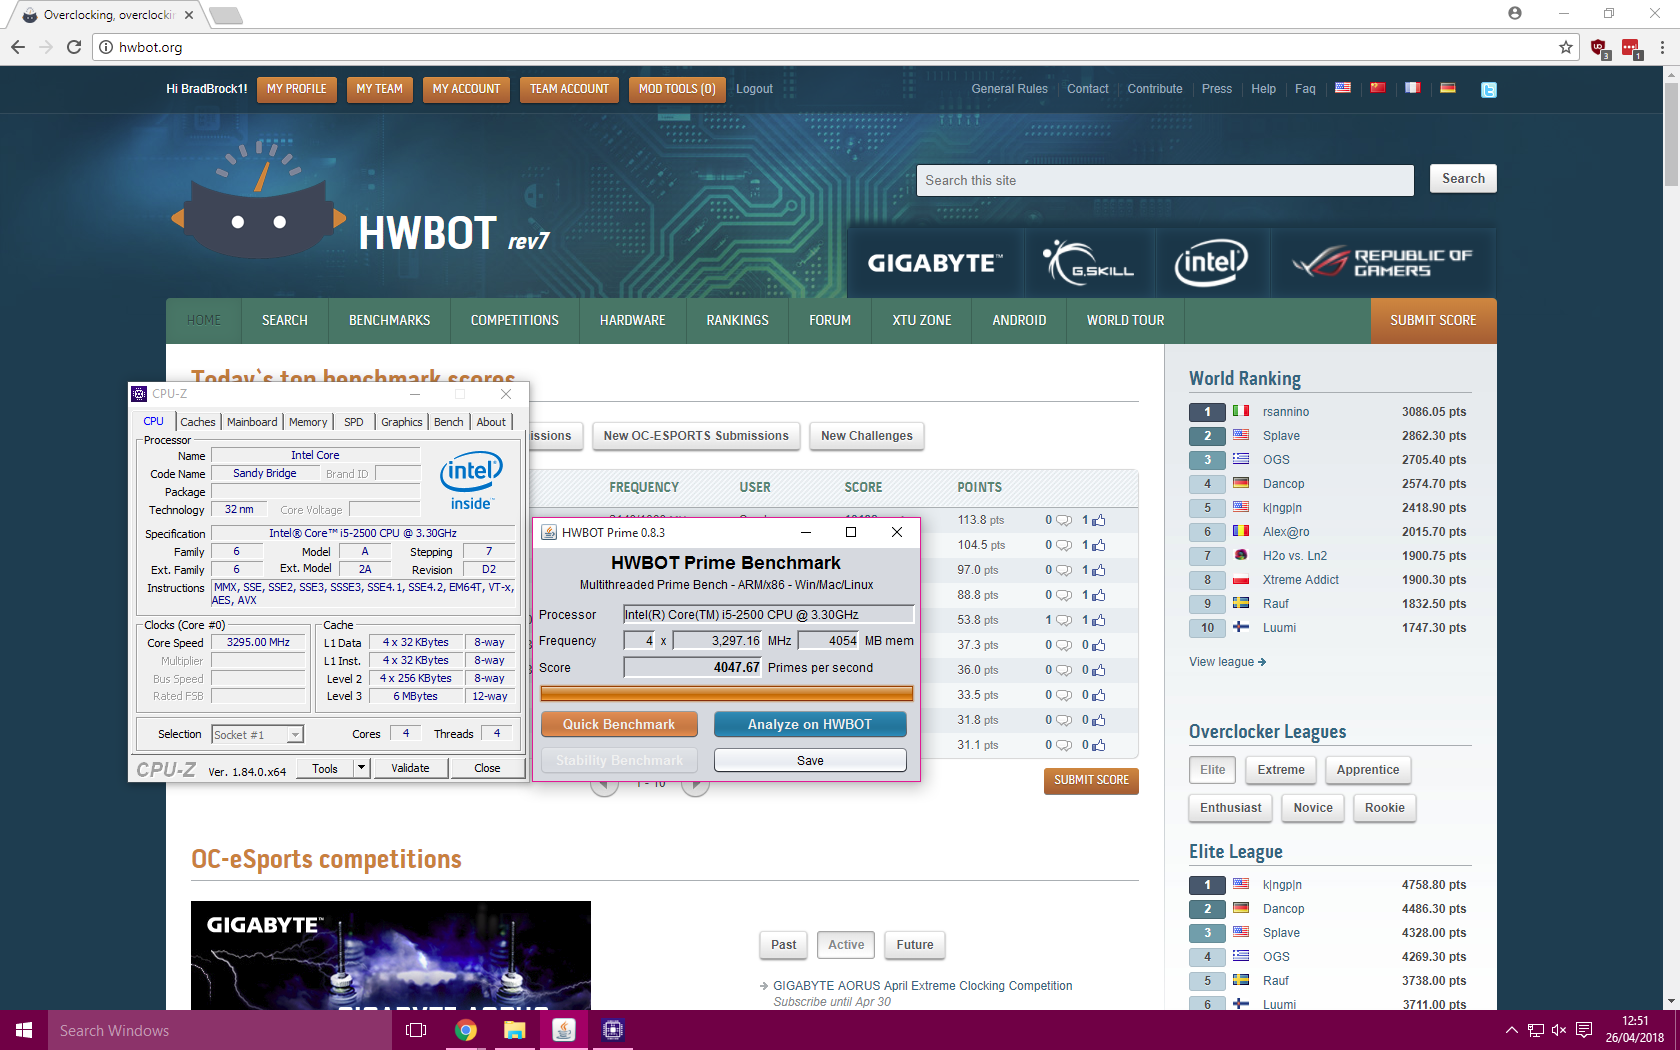Click the Logout link
1680x1050 pixels.
point(754,89)
